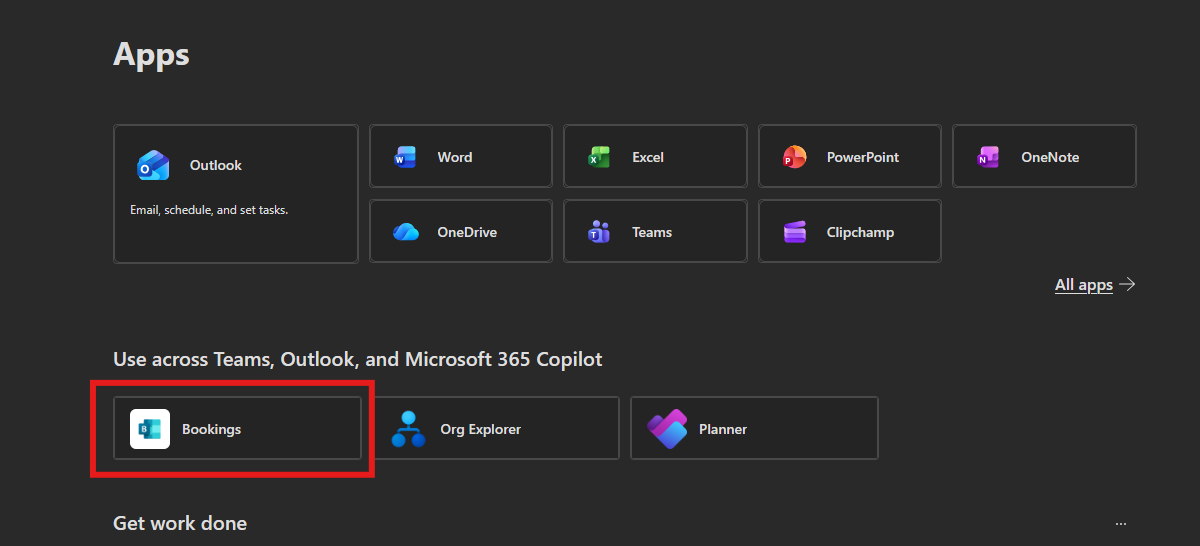Click the 'Apps' page heading
This screenshot has height=546, width=1200.
(x=151, y=54)
